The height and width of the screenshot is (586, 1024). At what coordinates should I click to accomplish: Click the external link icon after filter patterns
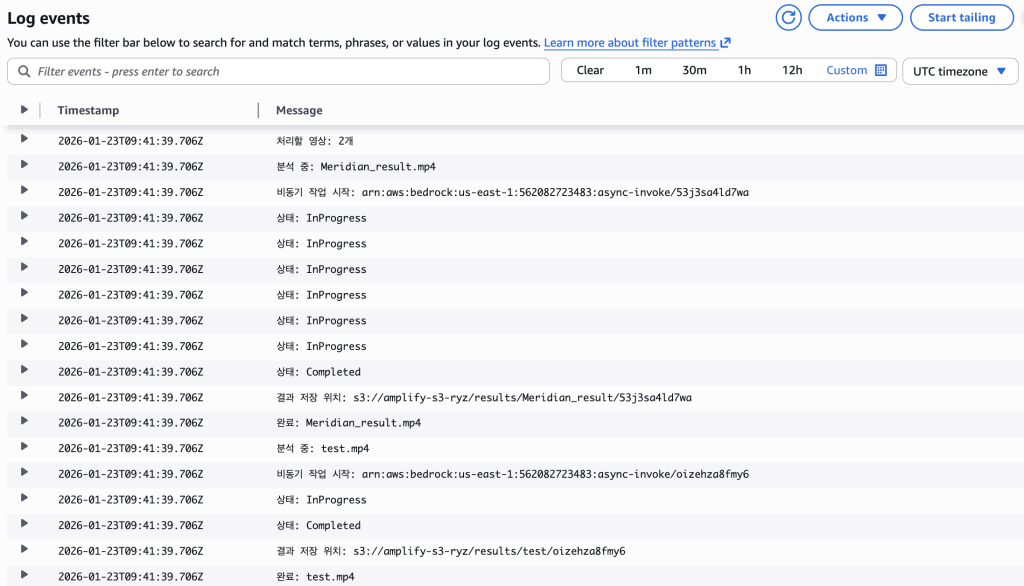[x=725, y=43]
